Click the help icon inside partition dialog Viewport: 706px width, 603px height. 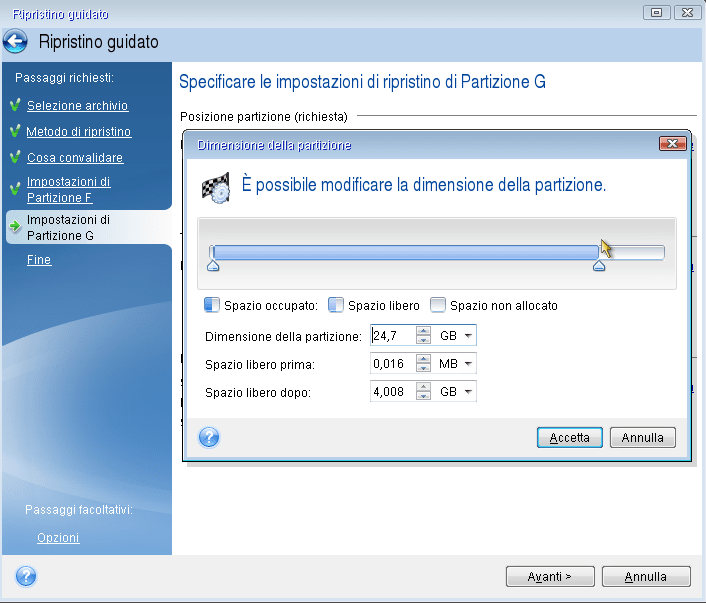tap(209, 437)
